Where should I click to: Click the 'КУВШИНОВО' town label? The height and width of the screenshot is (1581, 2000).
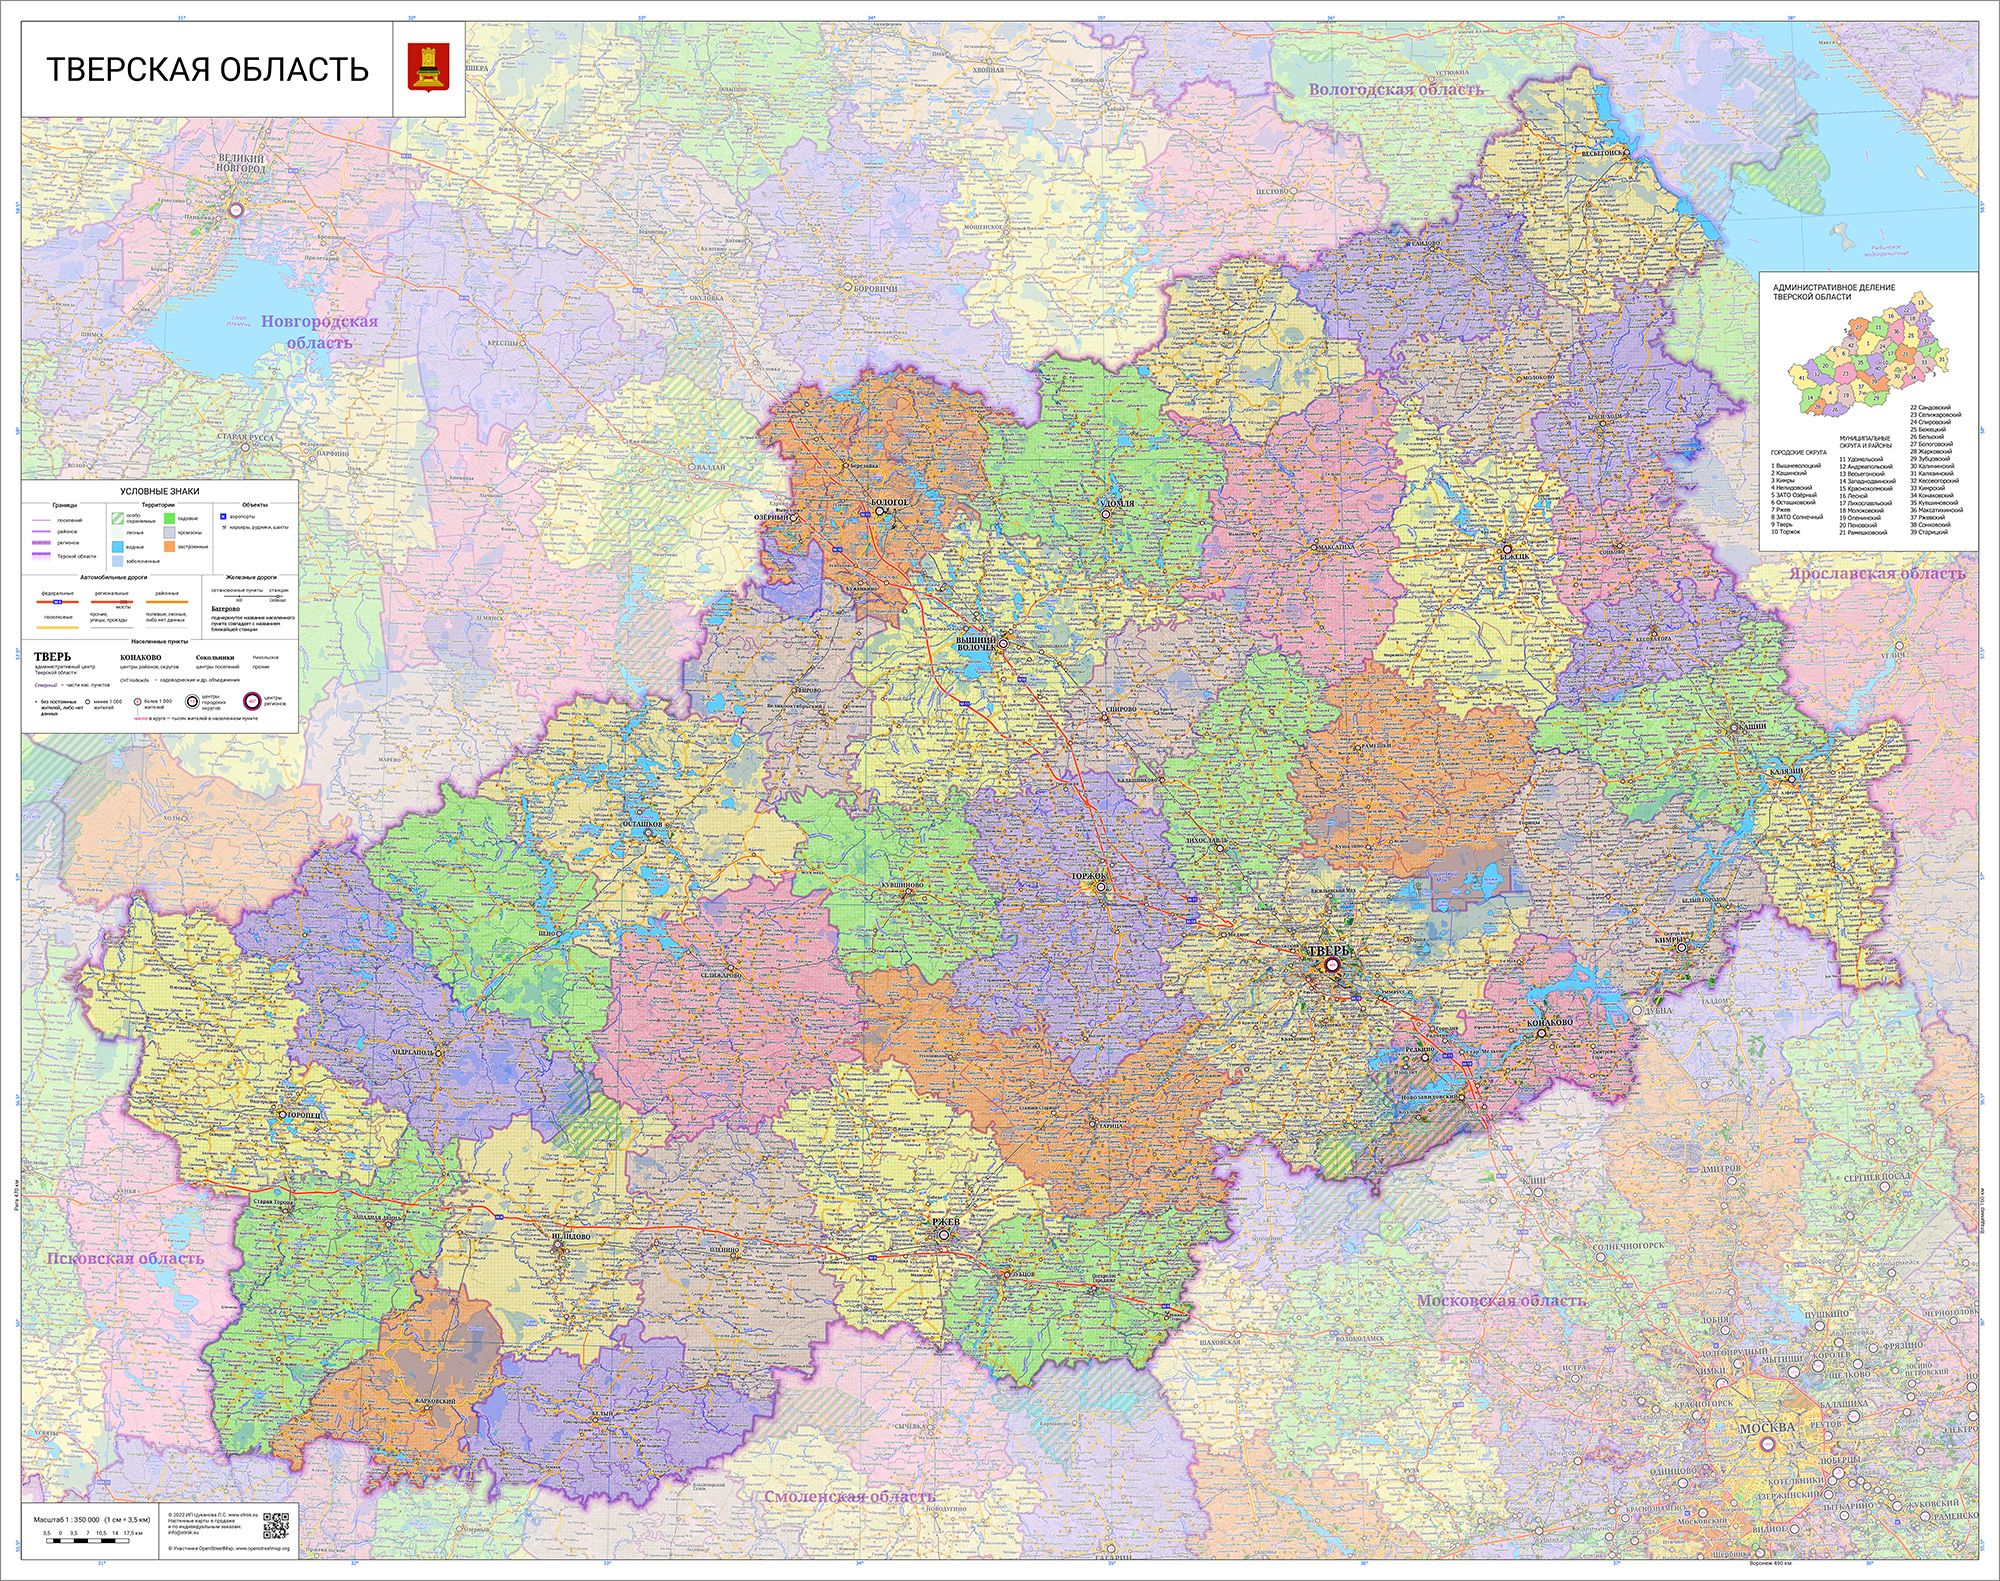coord(902,885)
